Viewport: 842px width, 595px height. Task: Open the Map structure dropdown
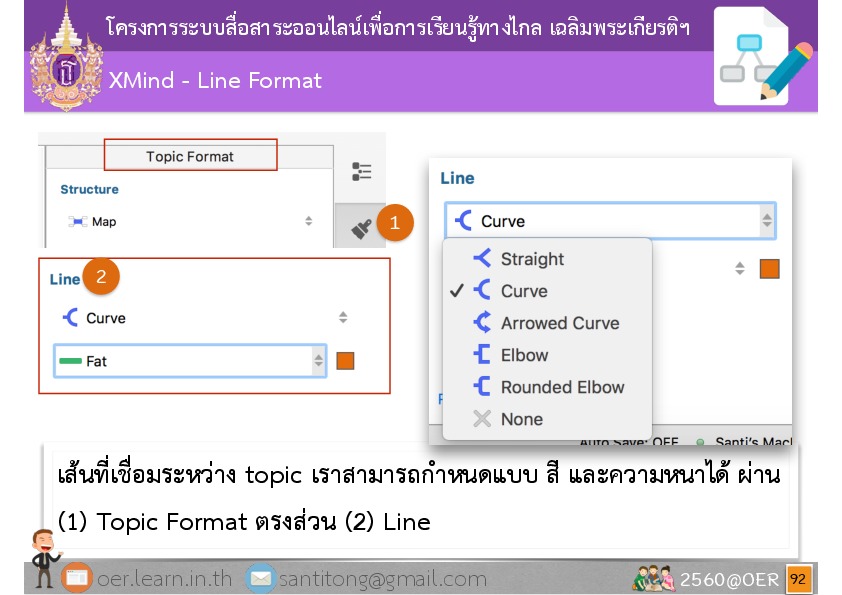coord(190,222)
